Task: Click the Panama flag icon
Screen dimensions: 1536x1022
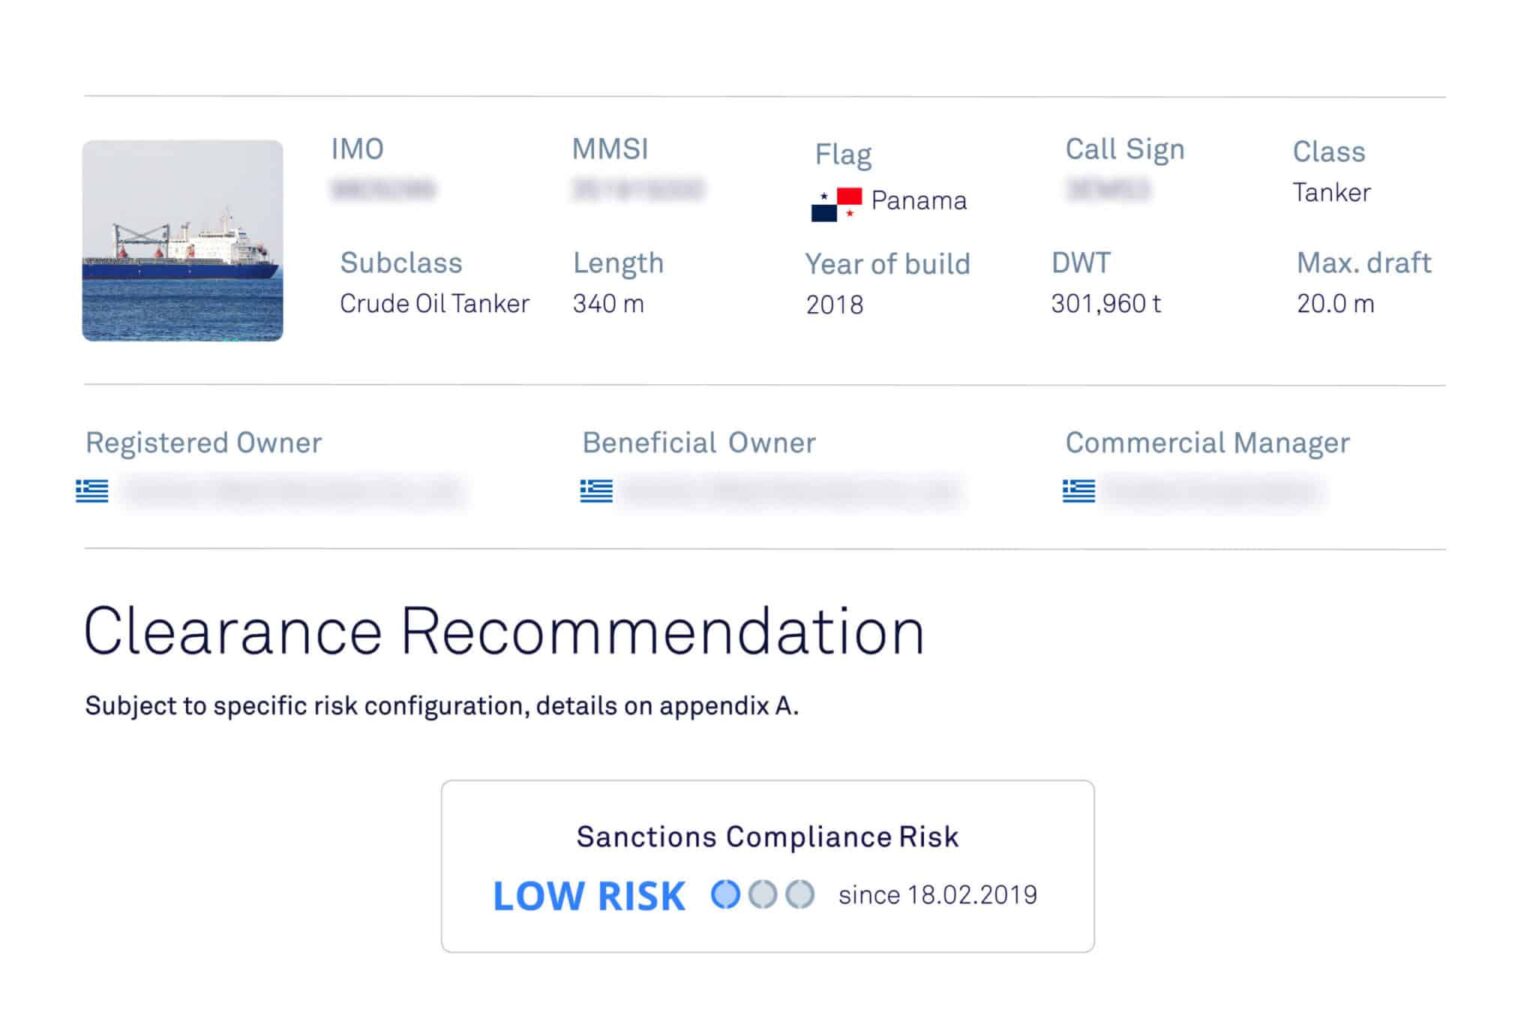Action: click(x=836, y=203)
